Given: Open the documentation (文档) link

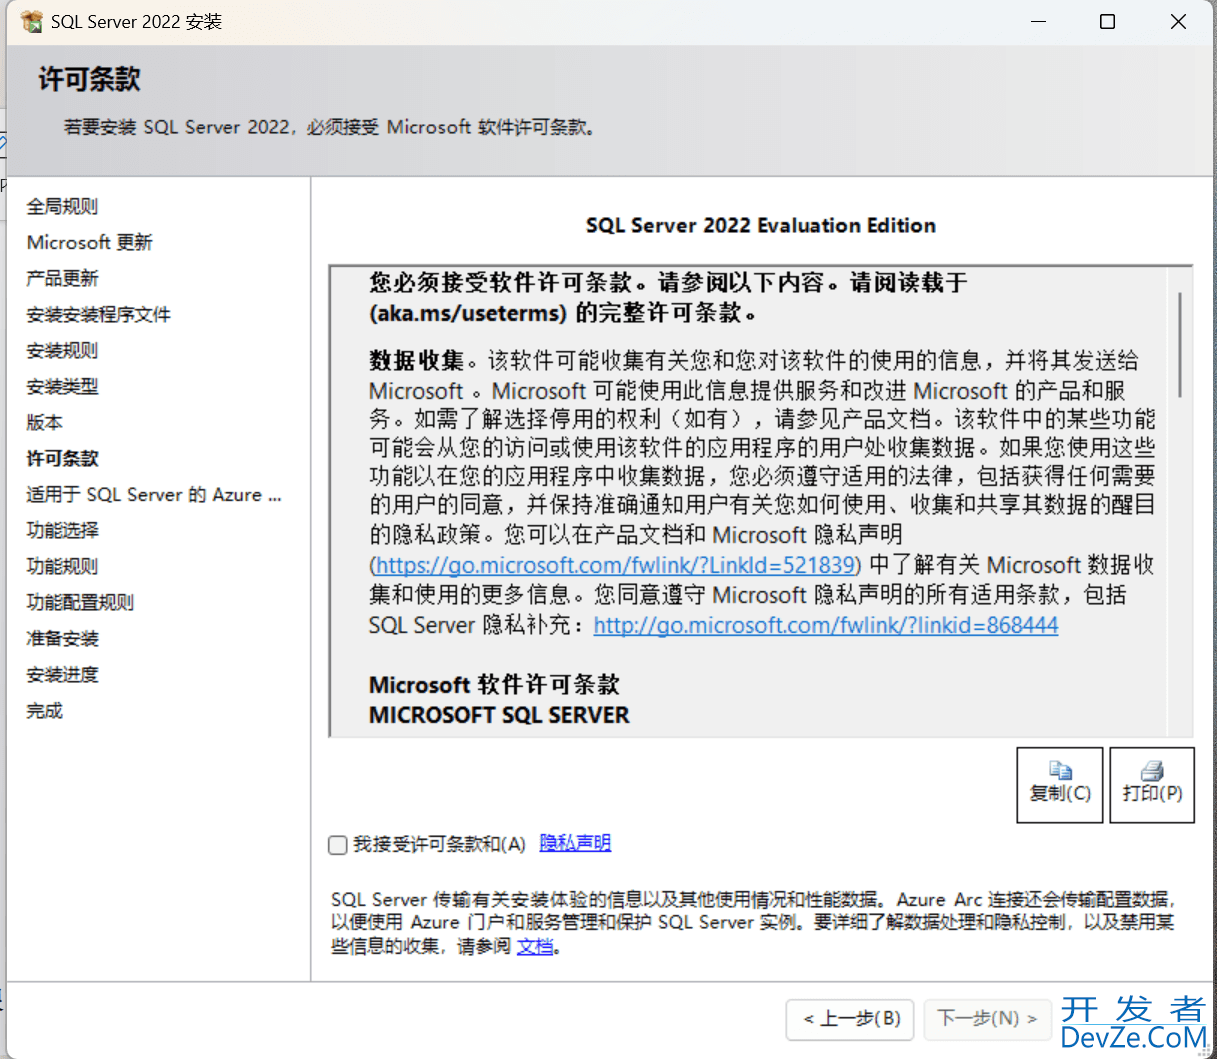Looking at the screenshot, I should (535, 946).
